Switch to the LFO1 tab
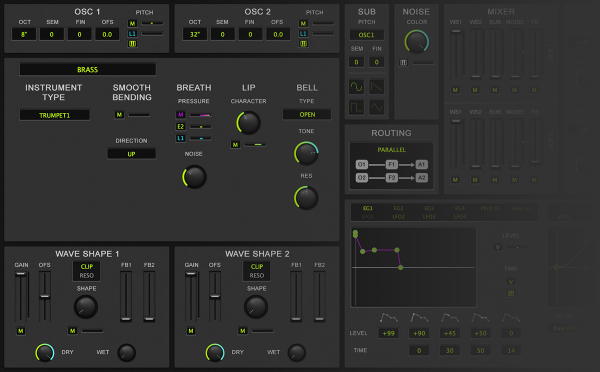Viewport: 600px width, 372px height. (368, 217)
